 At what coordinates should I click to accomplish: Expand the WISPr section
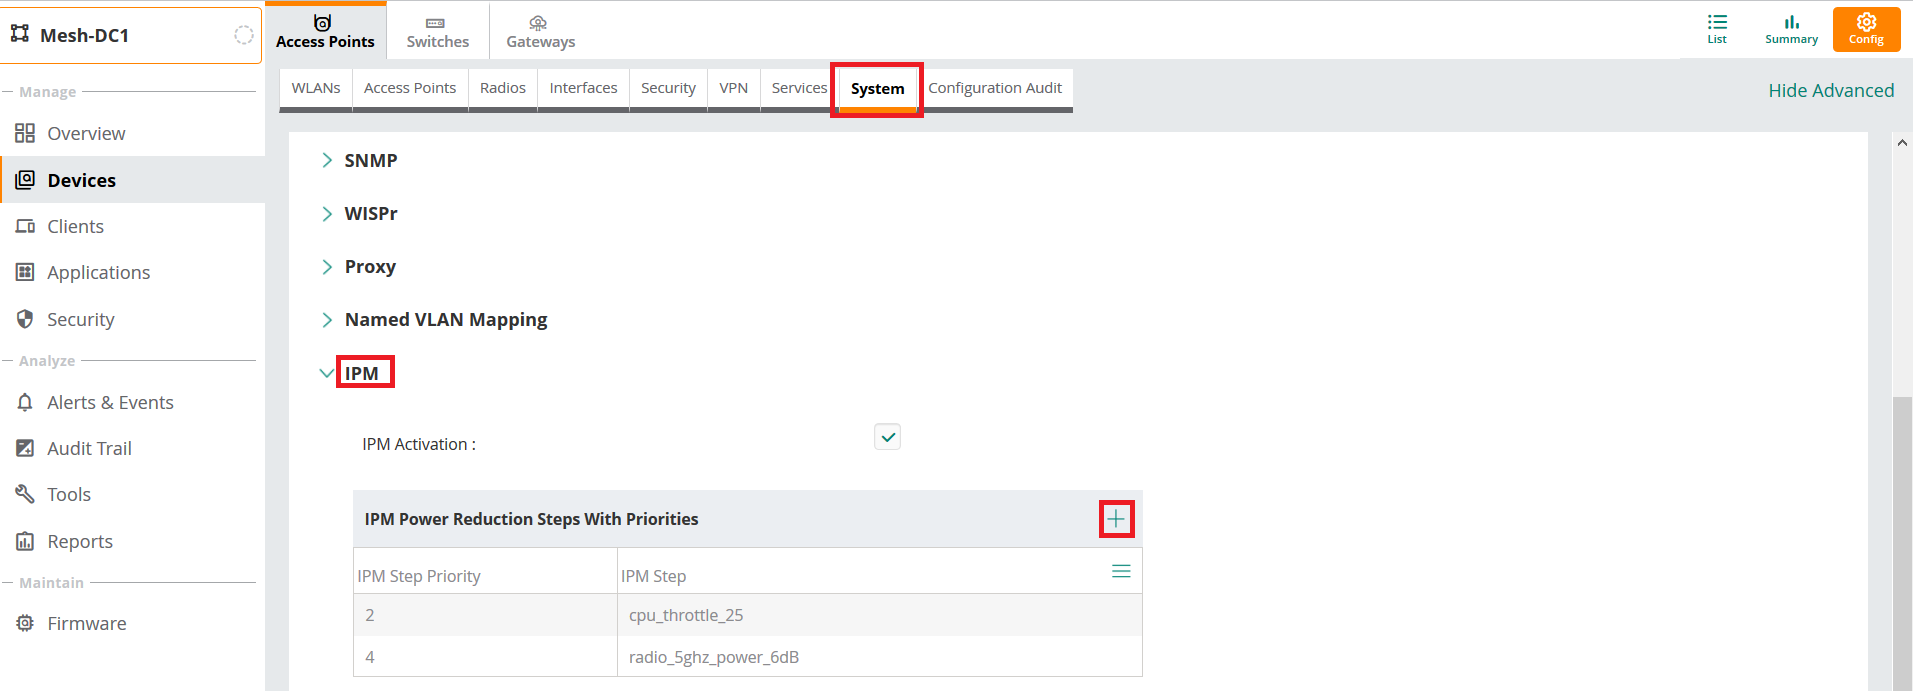tap(370, 213)
